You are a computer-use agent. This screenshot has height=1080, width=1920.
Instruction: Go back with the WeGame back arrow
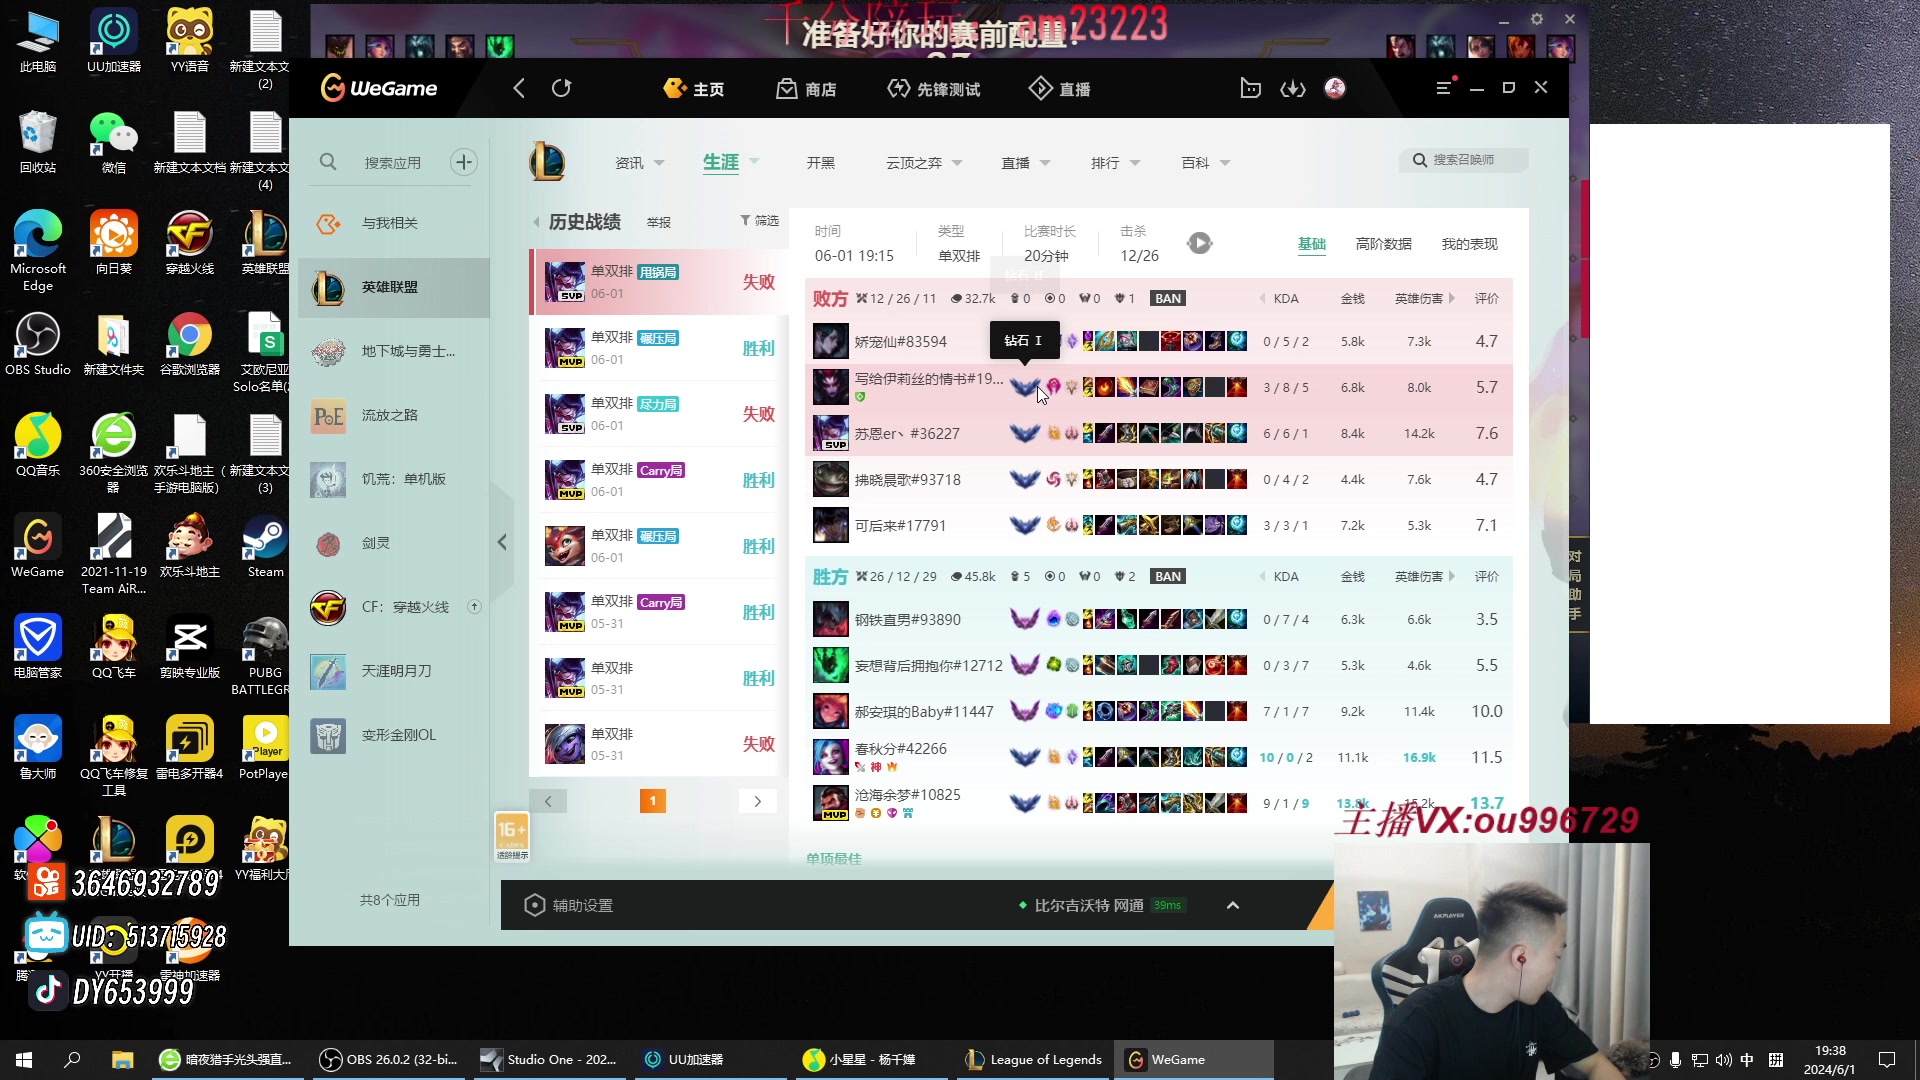(x=519, y=88)
